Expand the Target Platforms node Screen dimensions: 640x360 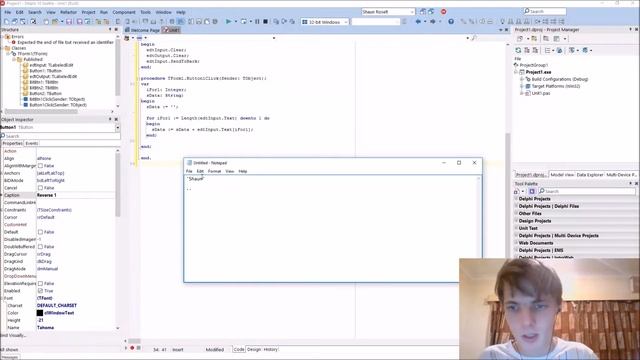click(x=522, y=86)
